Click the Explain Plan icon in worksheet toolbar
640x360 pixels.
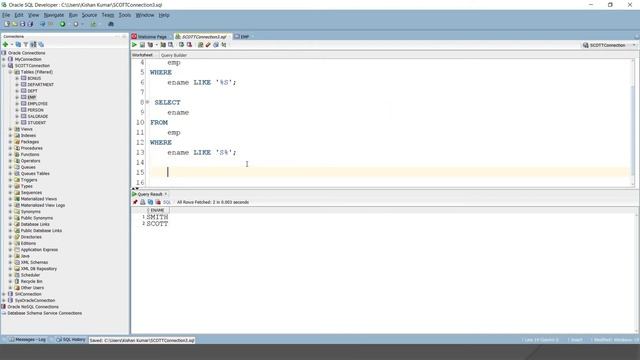coord(150,44)
